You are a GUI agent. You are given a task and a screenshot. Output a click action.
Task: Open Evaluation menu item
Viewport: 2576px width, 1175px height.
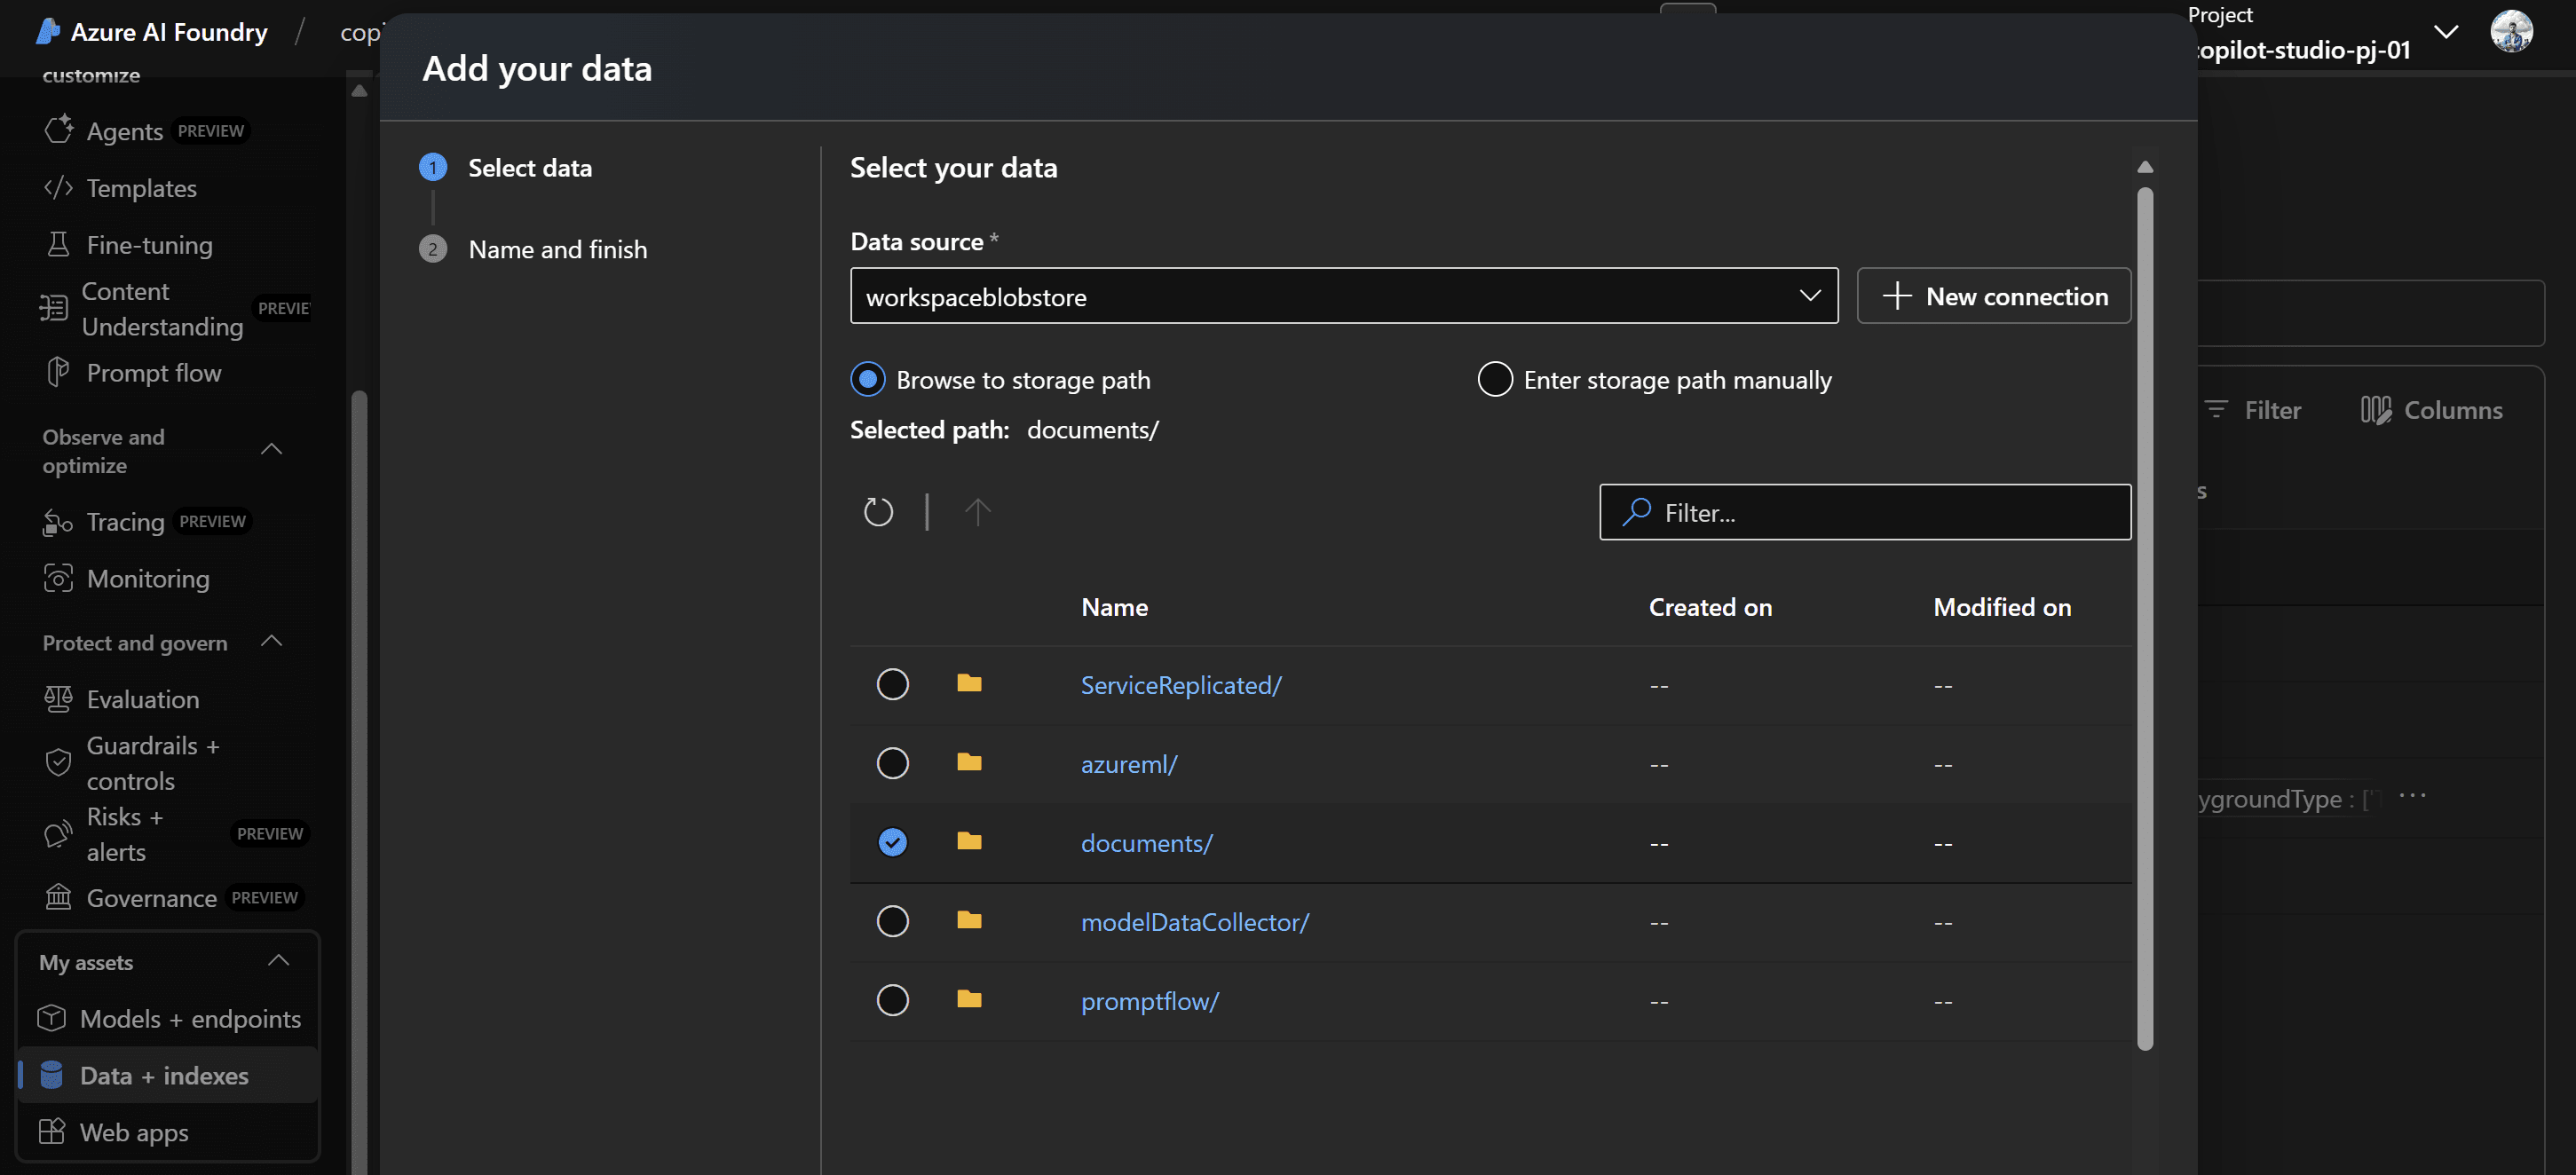pyautogui.click(x=143, y=698)
